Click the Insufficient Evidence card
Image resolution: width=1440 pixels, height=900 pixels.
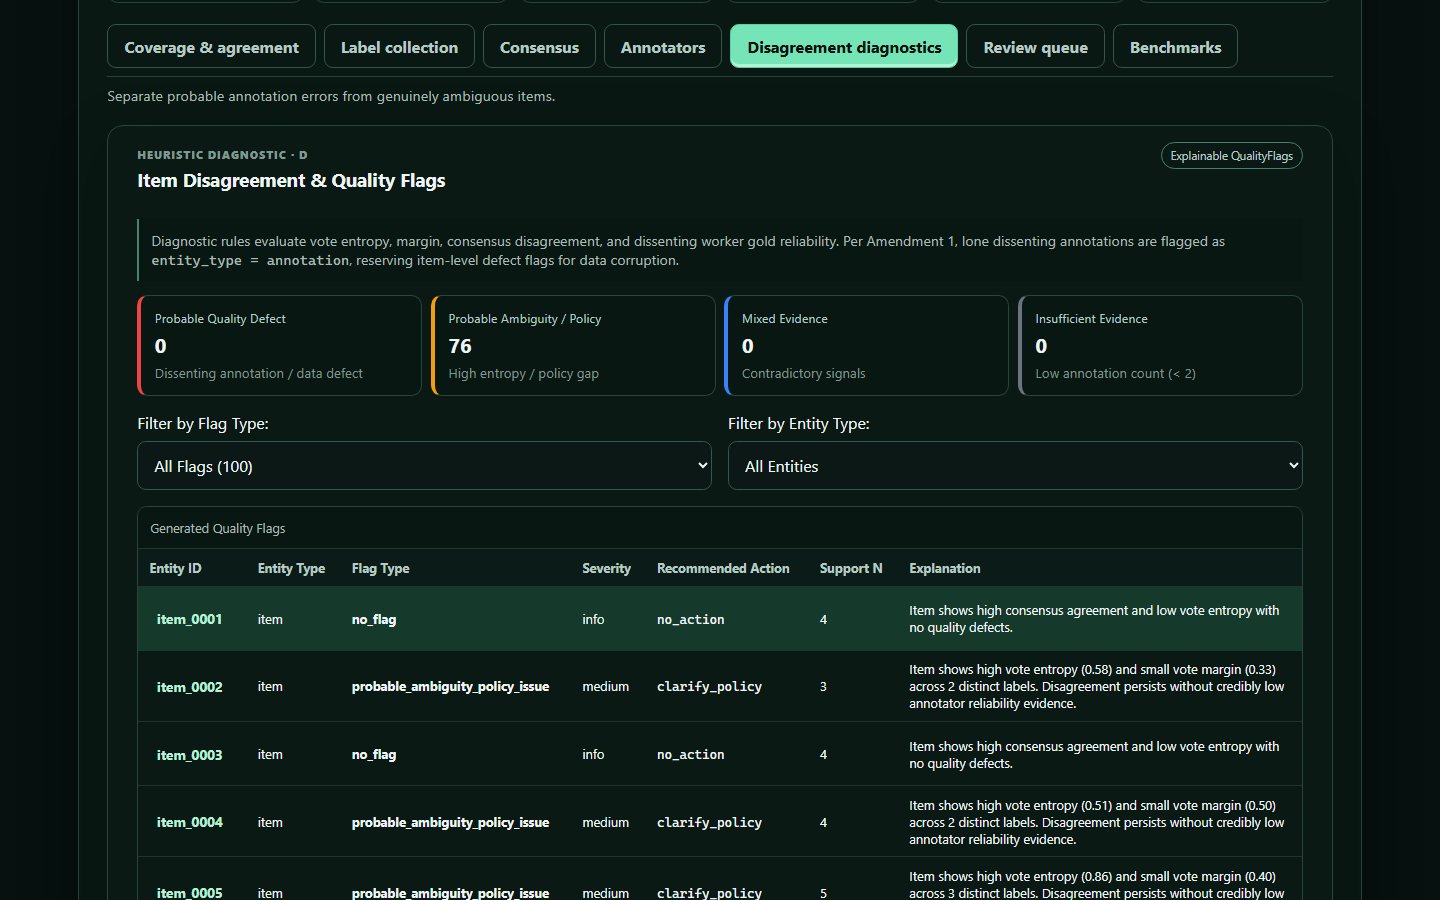click(x=1160, y=346)
